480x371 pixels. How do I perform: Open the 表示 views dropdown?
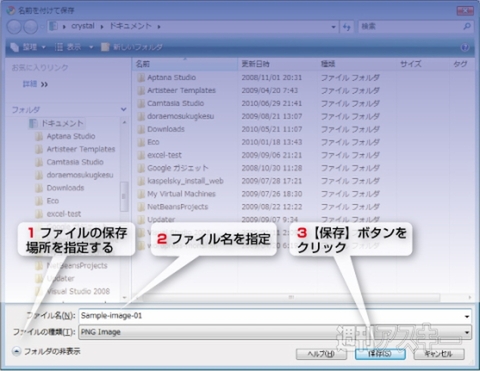coord(91,47)
